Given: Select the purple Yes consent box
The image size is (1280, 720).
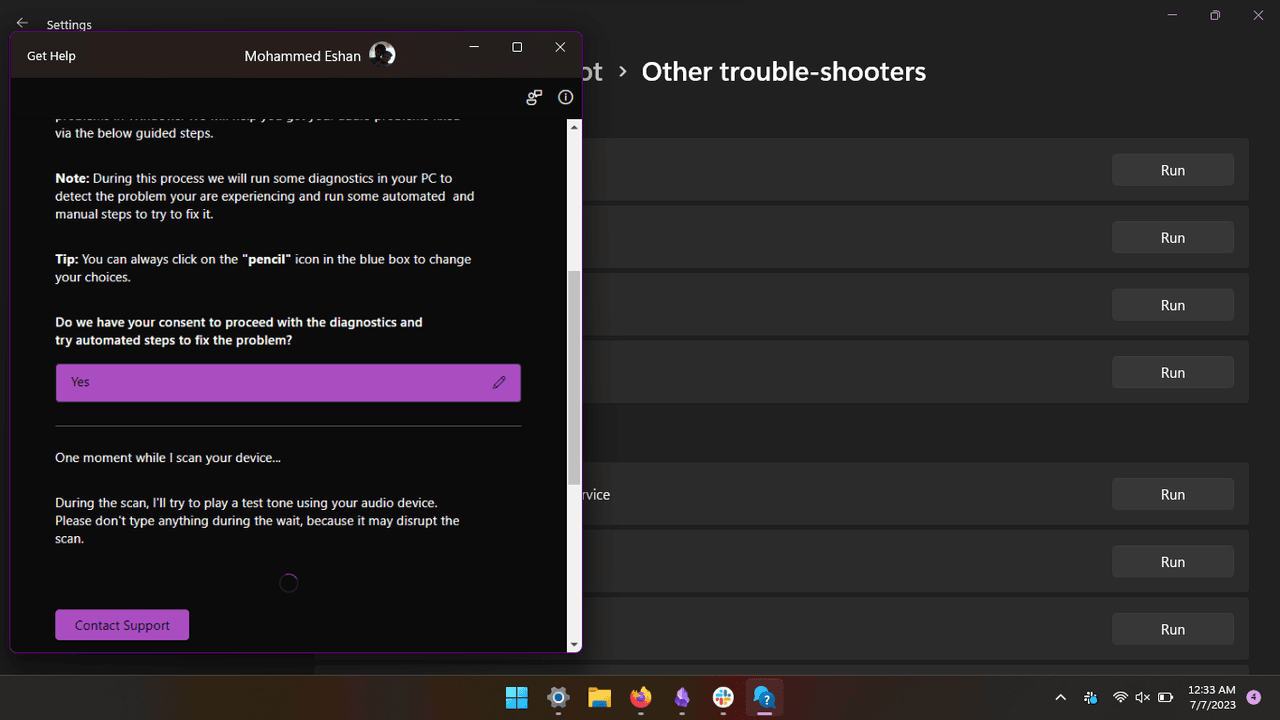Looking at the screenshot, I should [270, 382].
